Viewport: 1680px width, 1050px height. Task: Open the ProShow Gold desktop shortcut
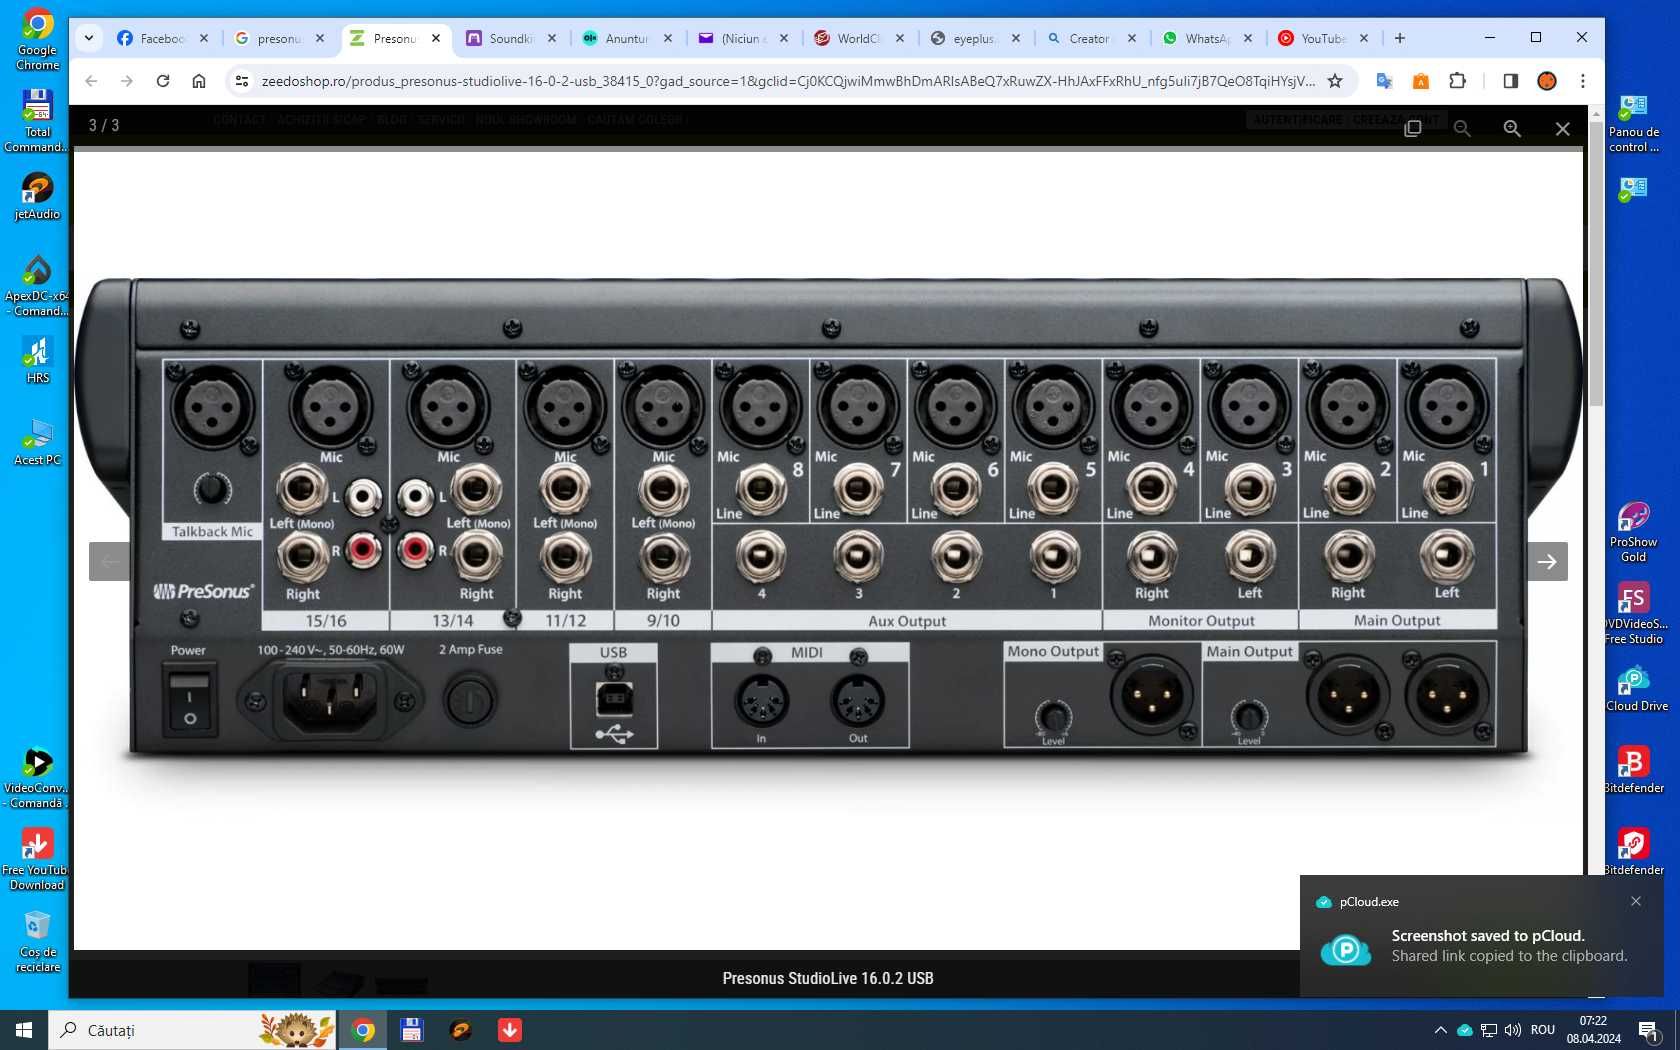click(x=1633, y=533)
